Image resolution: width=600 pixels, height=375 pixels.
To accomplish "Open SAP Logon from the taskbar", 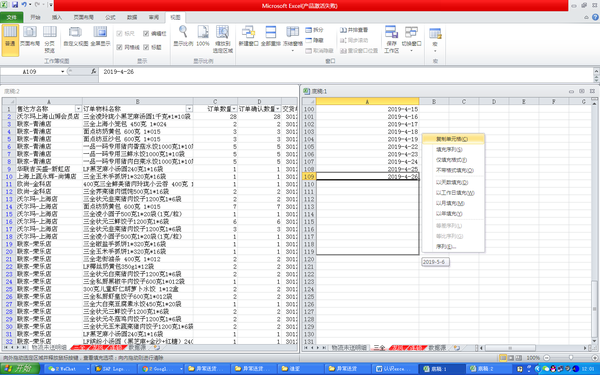I will (114, 369).
